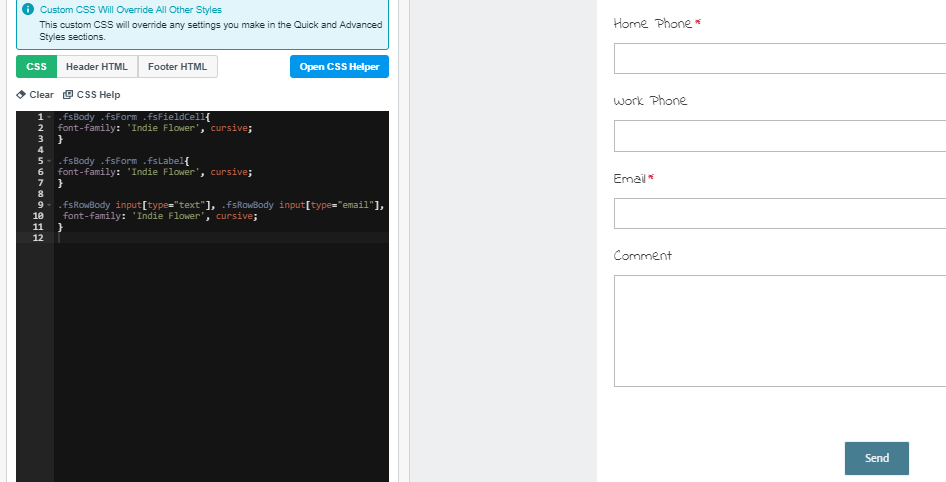Collapse the .fsFieldCell rule at line 1
Screen dimensions: 946x482
49,117
